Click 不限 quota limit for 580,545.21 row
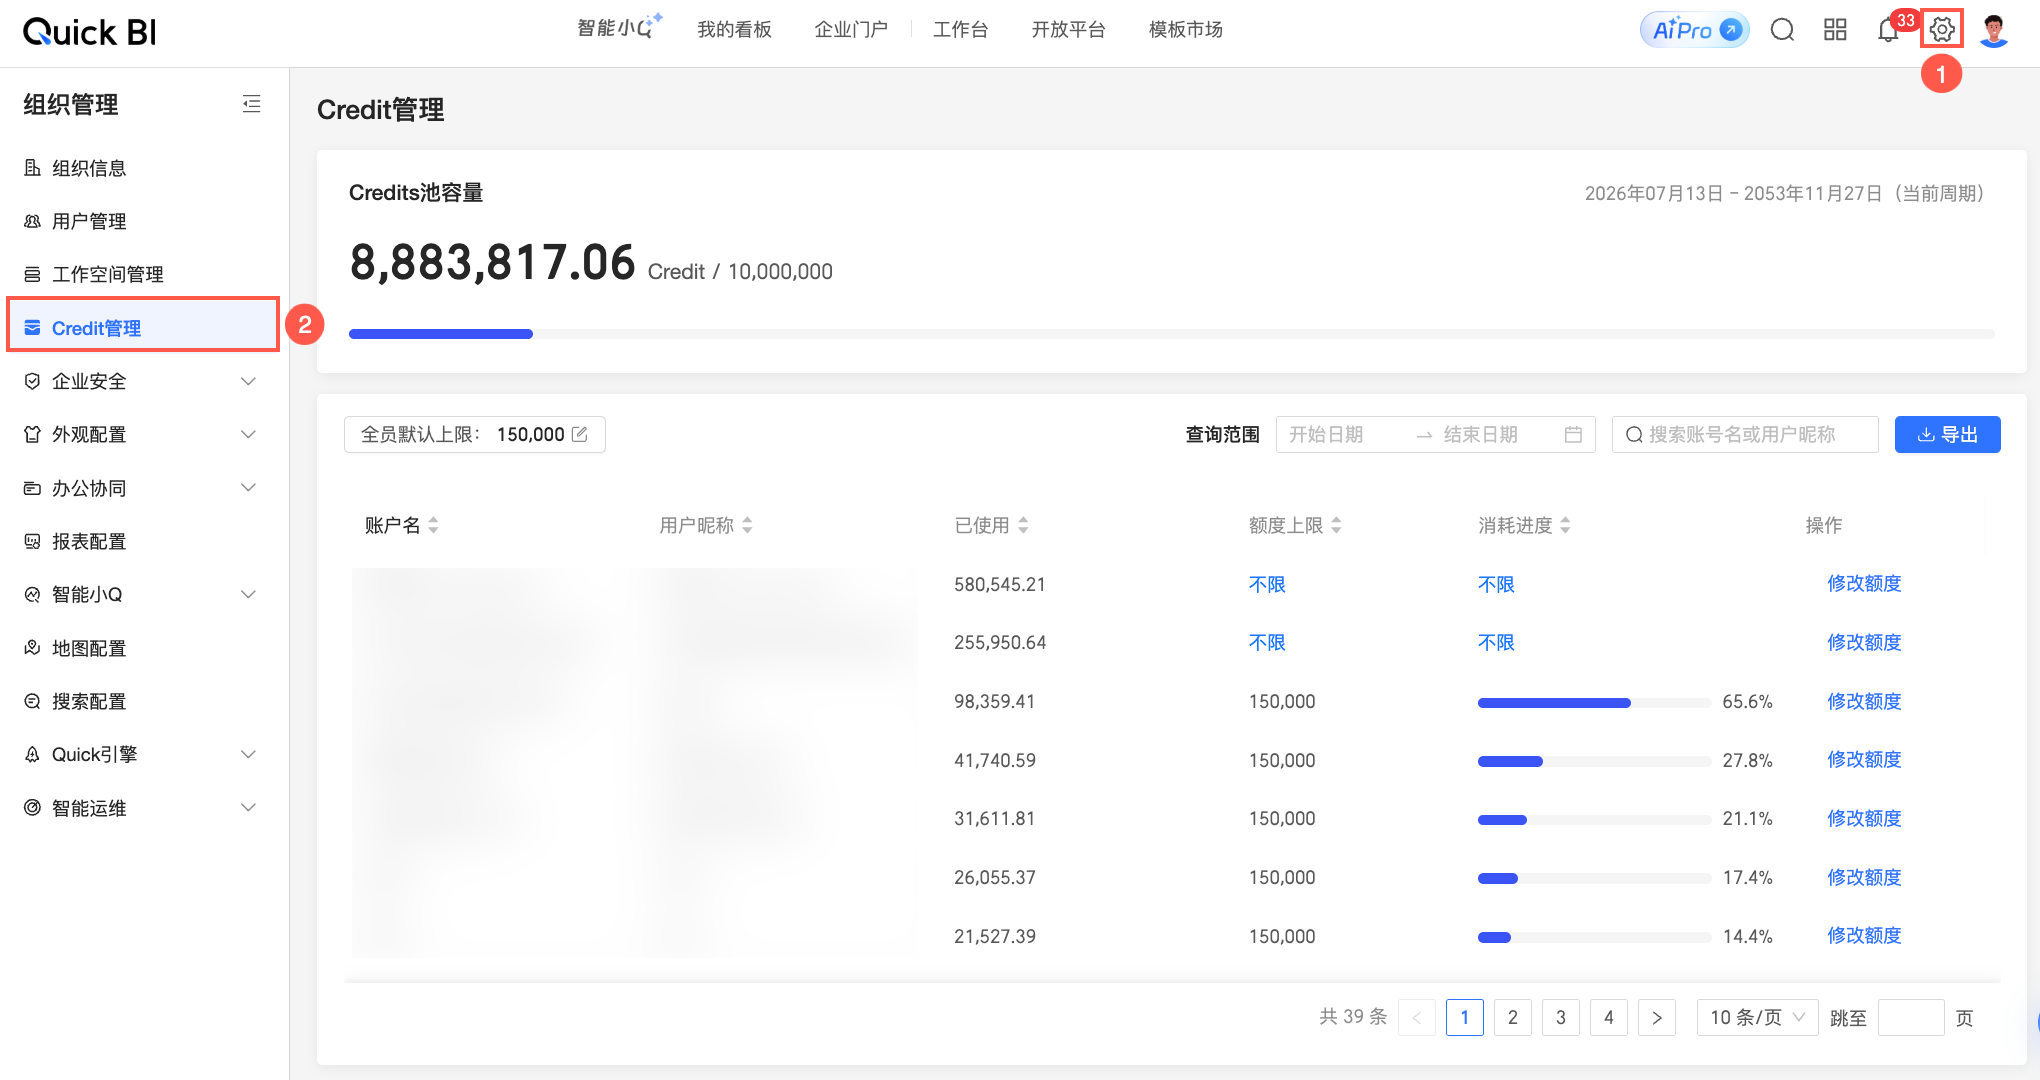Viewport: 2040px width, 1080px height. 1267,584
